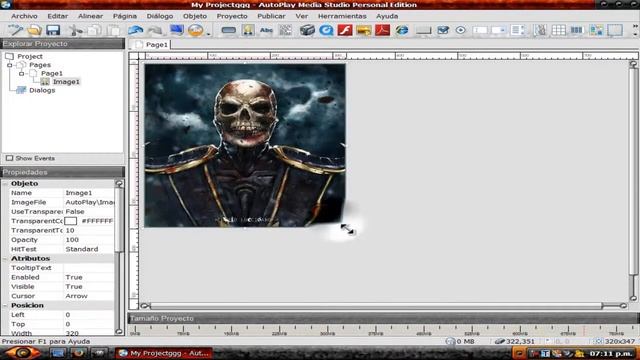The image size is (640, 360).
Task: Open the Diálogo menu
Action: 160,16
